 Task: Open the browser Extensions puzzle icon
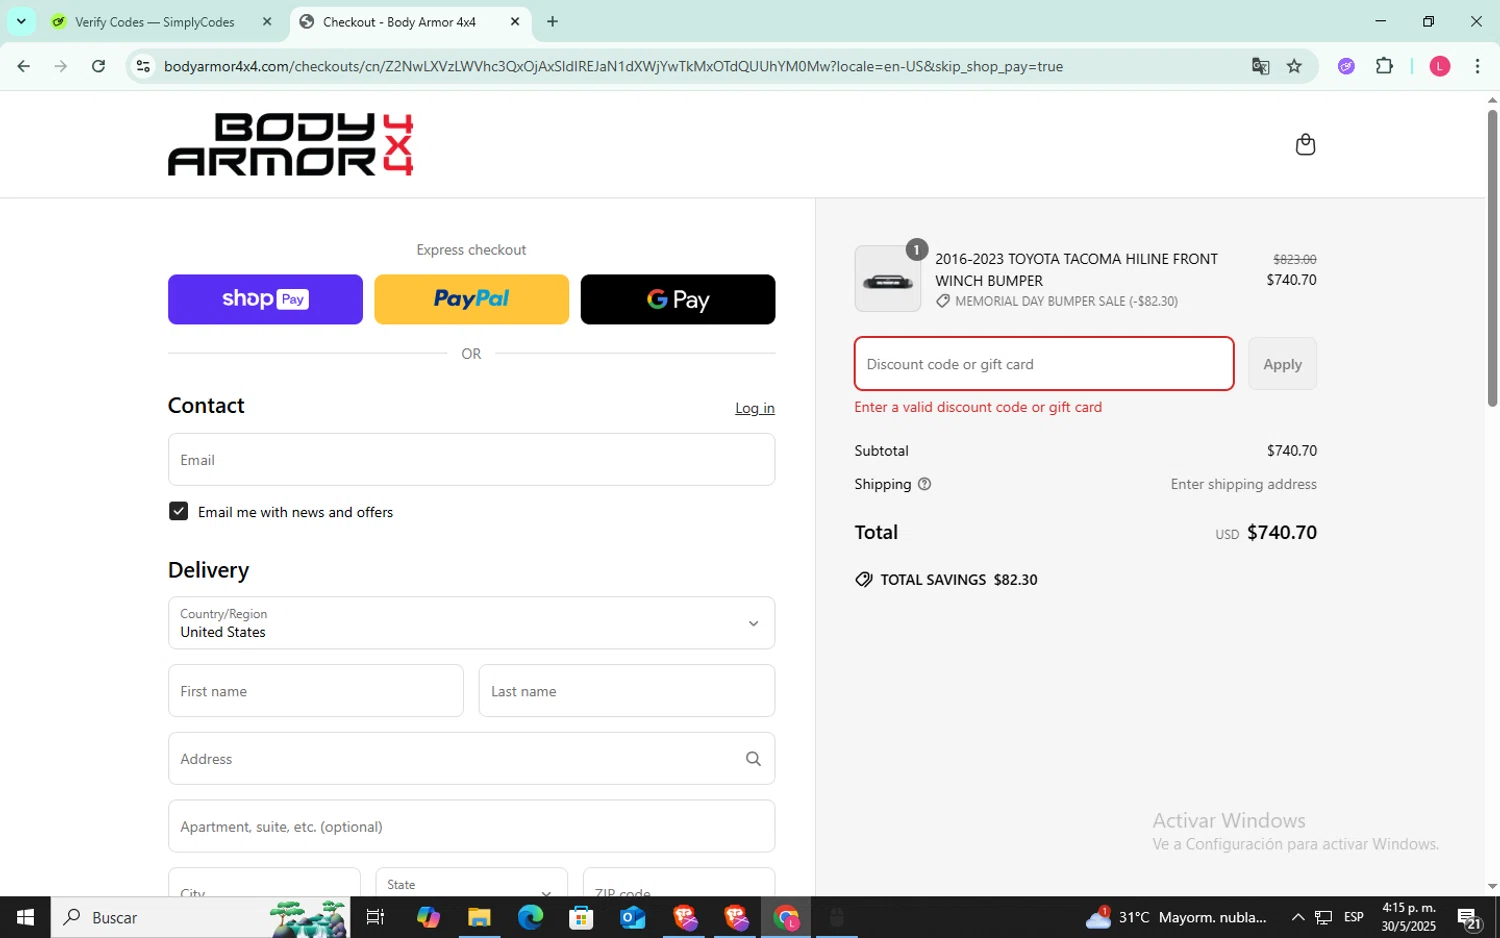click(x=1384, y=66)
